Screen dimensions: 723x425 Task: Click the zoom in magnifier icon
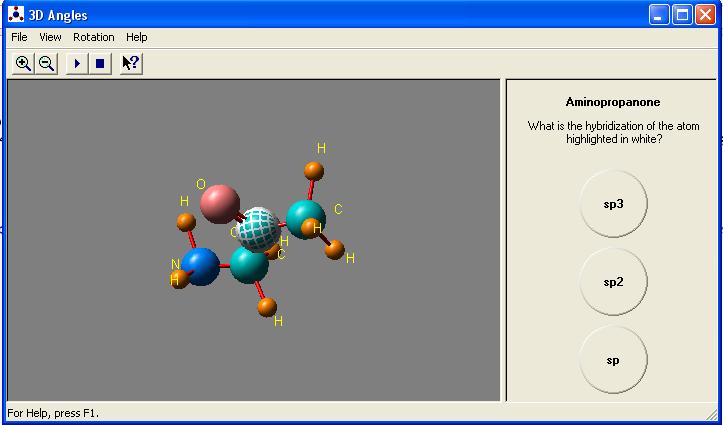23,63
